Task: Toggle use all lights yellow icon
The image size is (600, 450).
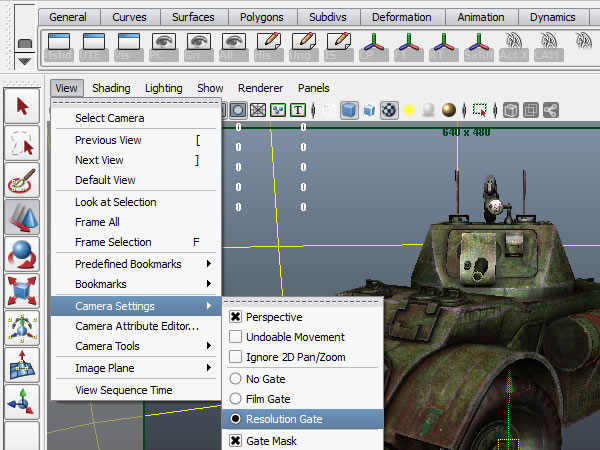Action: click(409, 111)
